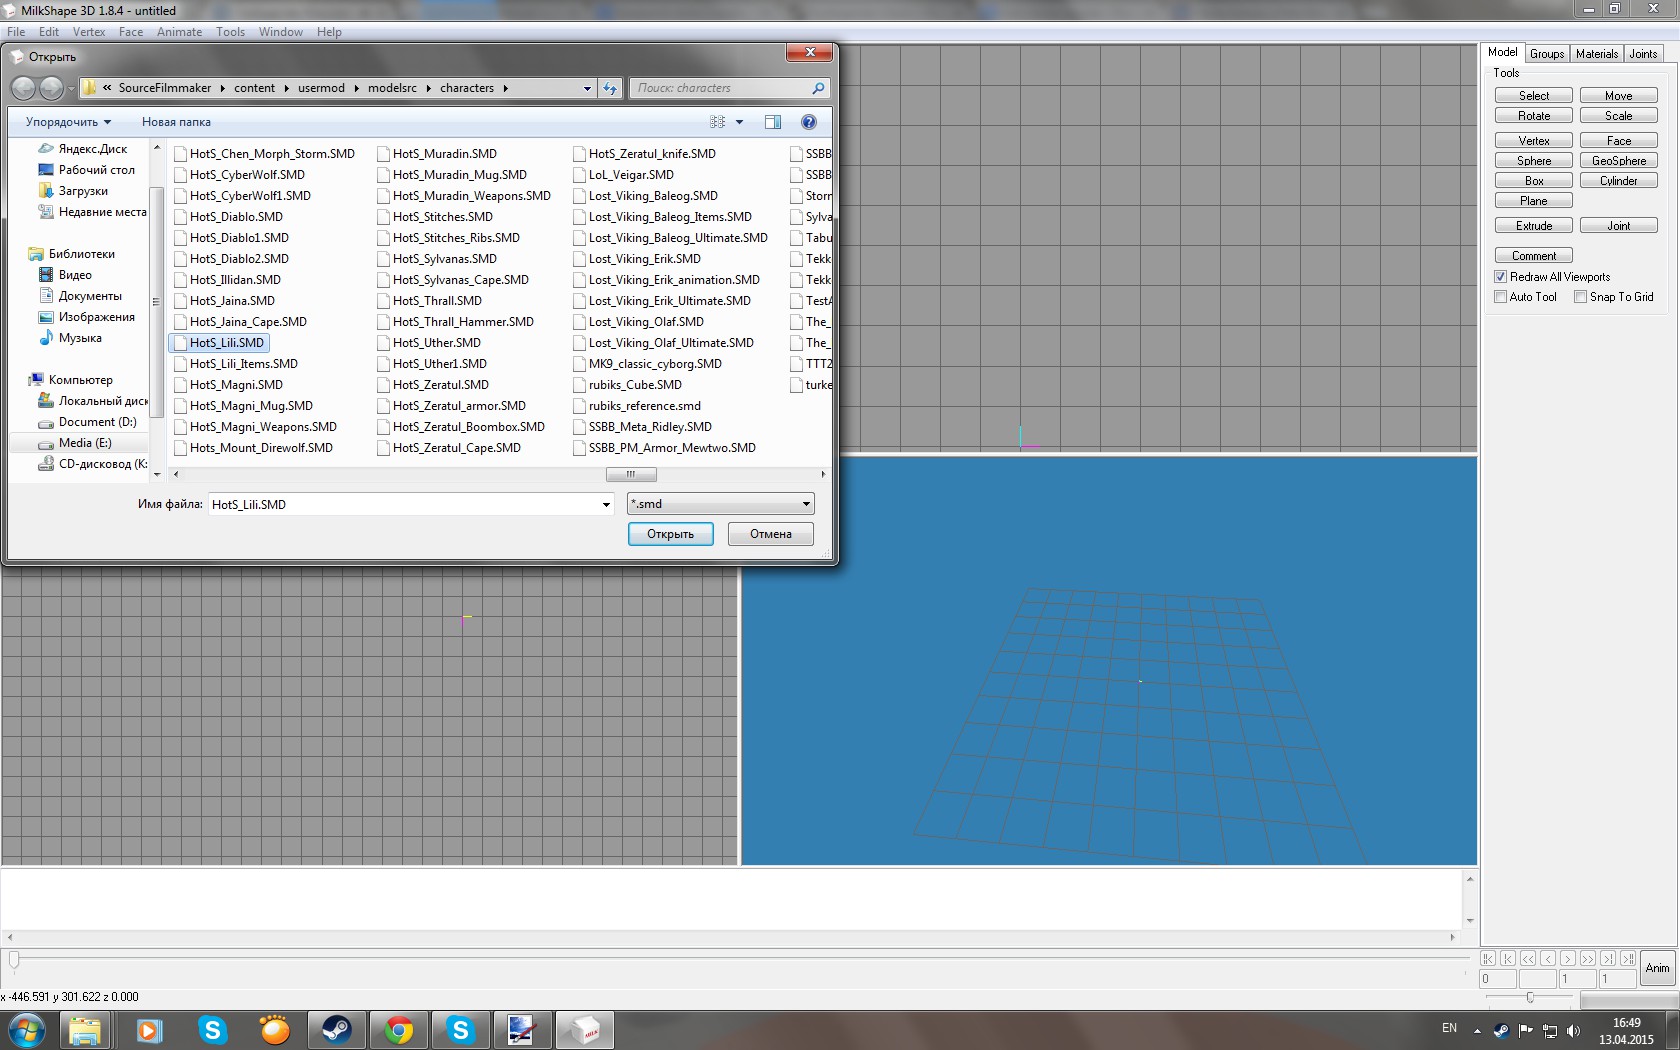1680x1050 pixels.
Task: Open the *.smd file type filter
Action: click(720, 504)
